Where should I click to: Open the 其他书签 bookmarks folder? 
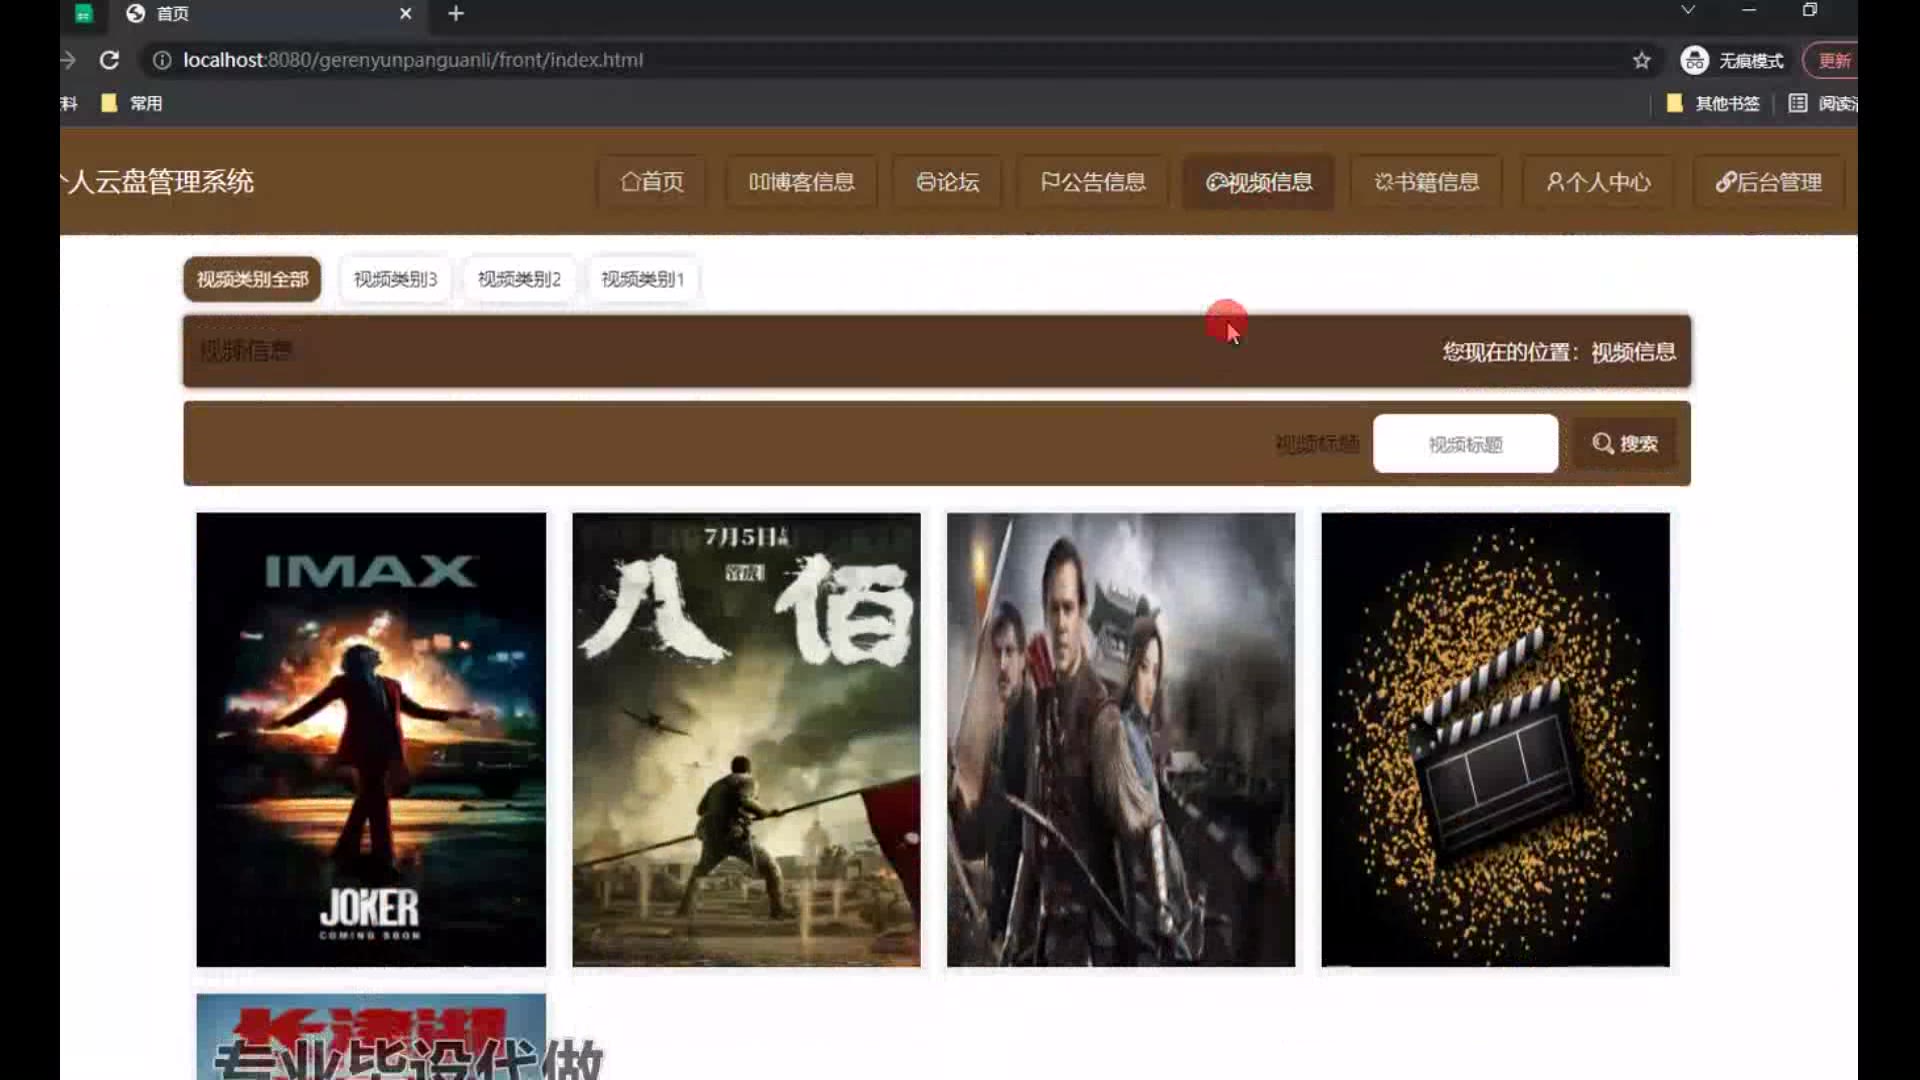[1713, 103]
